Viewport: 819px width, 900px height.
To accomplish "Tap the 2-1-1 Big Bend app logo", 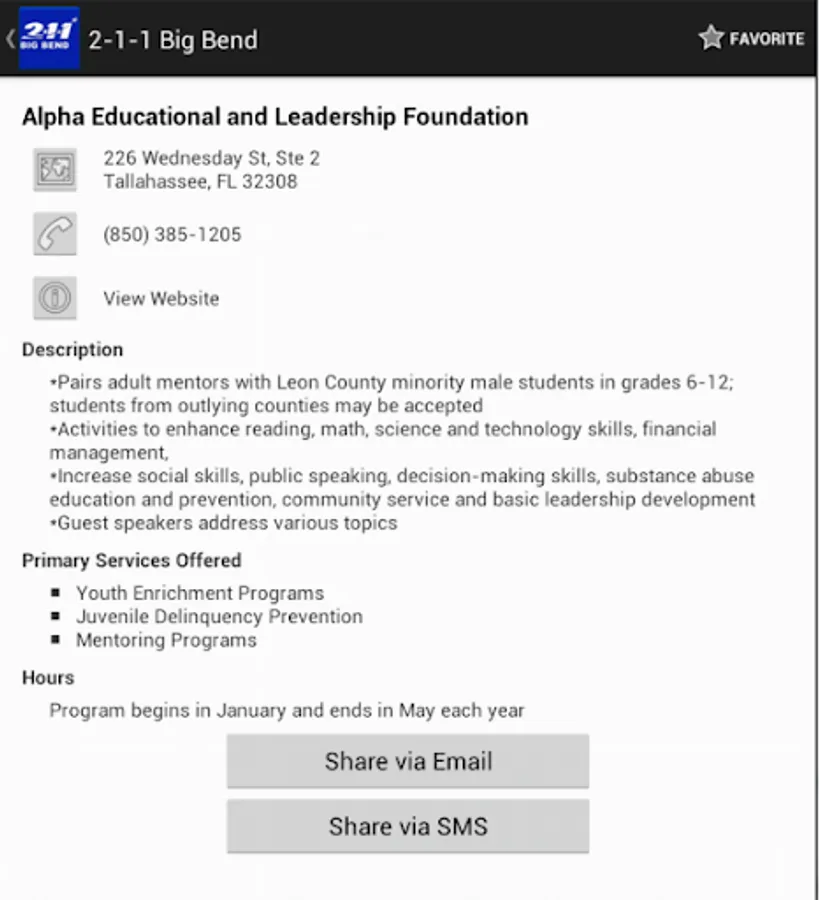I will point(49,39).
